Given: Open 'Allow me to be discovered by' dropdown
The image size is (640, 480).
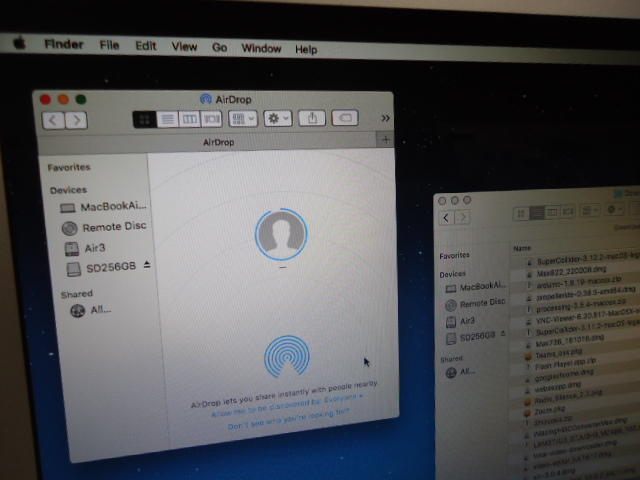Looking at the screenshot, I should click(x=286, y=405).
